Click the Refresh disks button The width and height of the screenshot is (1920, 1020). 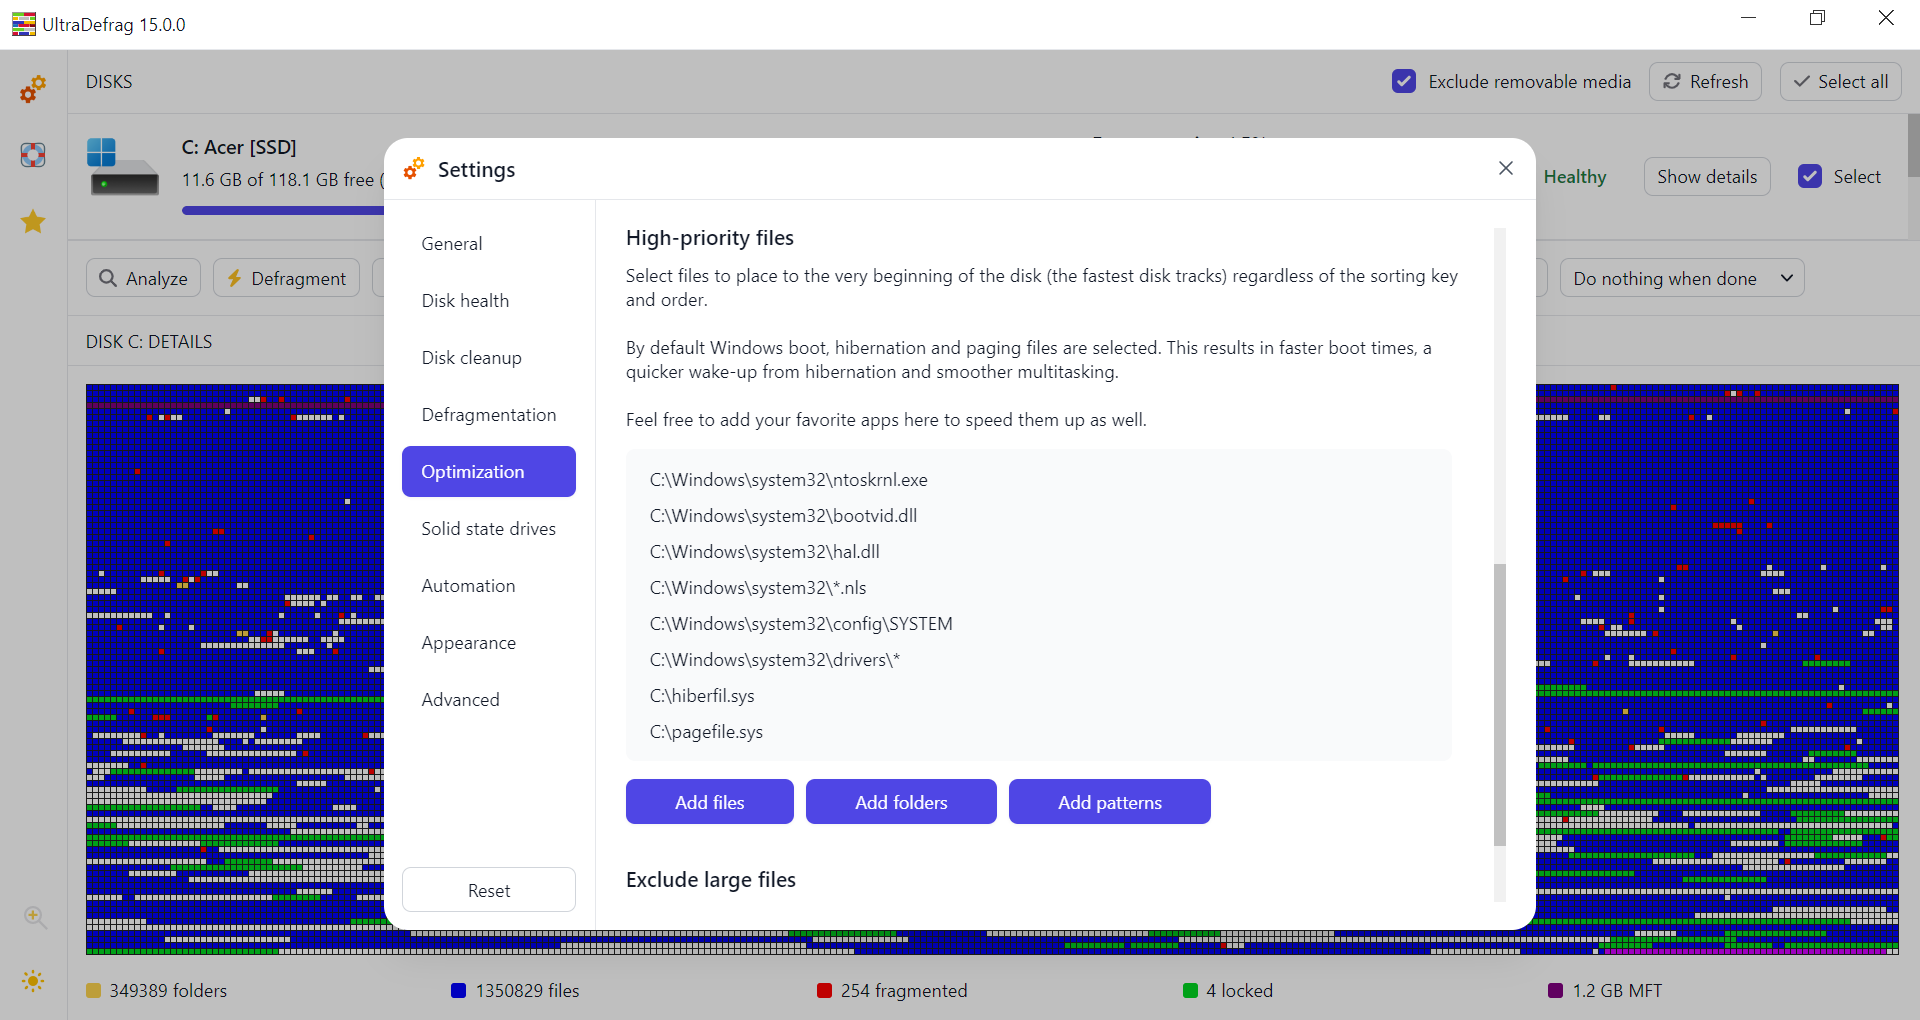[1705, 82]
